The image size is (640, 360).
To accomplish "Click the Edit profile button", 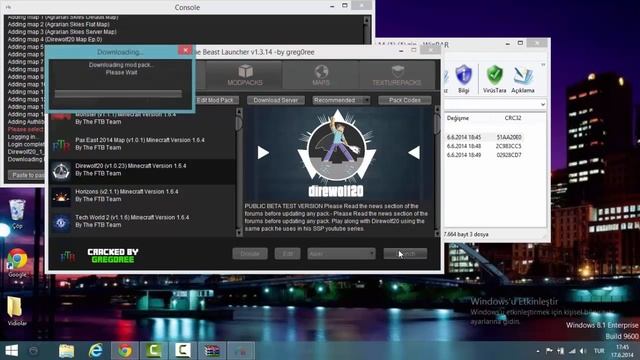I will click(x=287, y=253).
